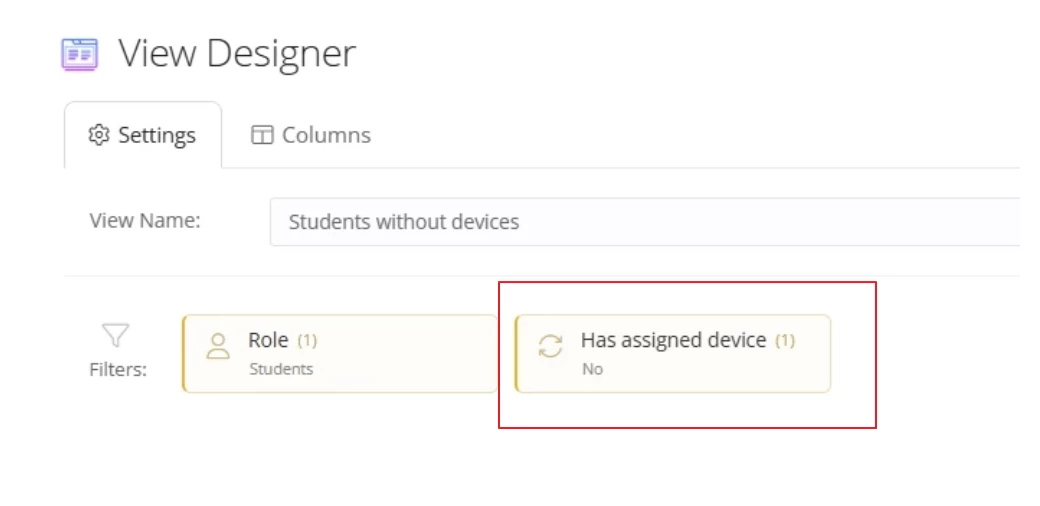Image resolution: width=1040 pixels, height=506 pixels.
Task: Open the Has assigned device filter
Action: pyautogui.click(x=673, y=353)
